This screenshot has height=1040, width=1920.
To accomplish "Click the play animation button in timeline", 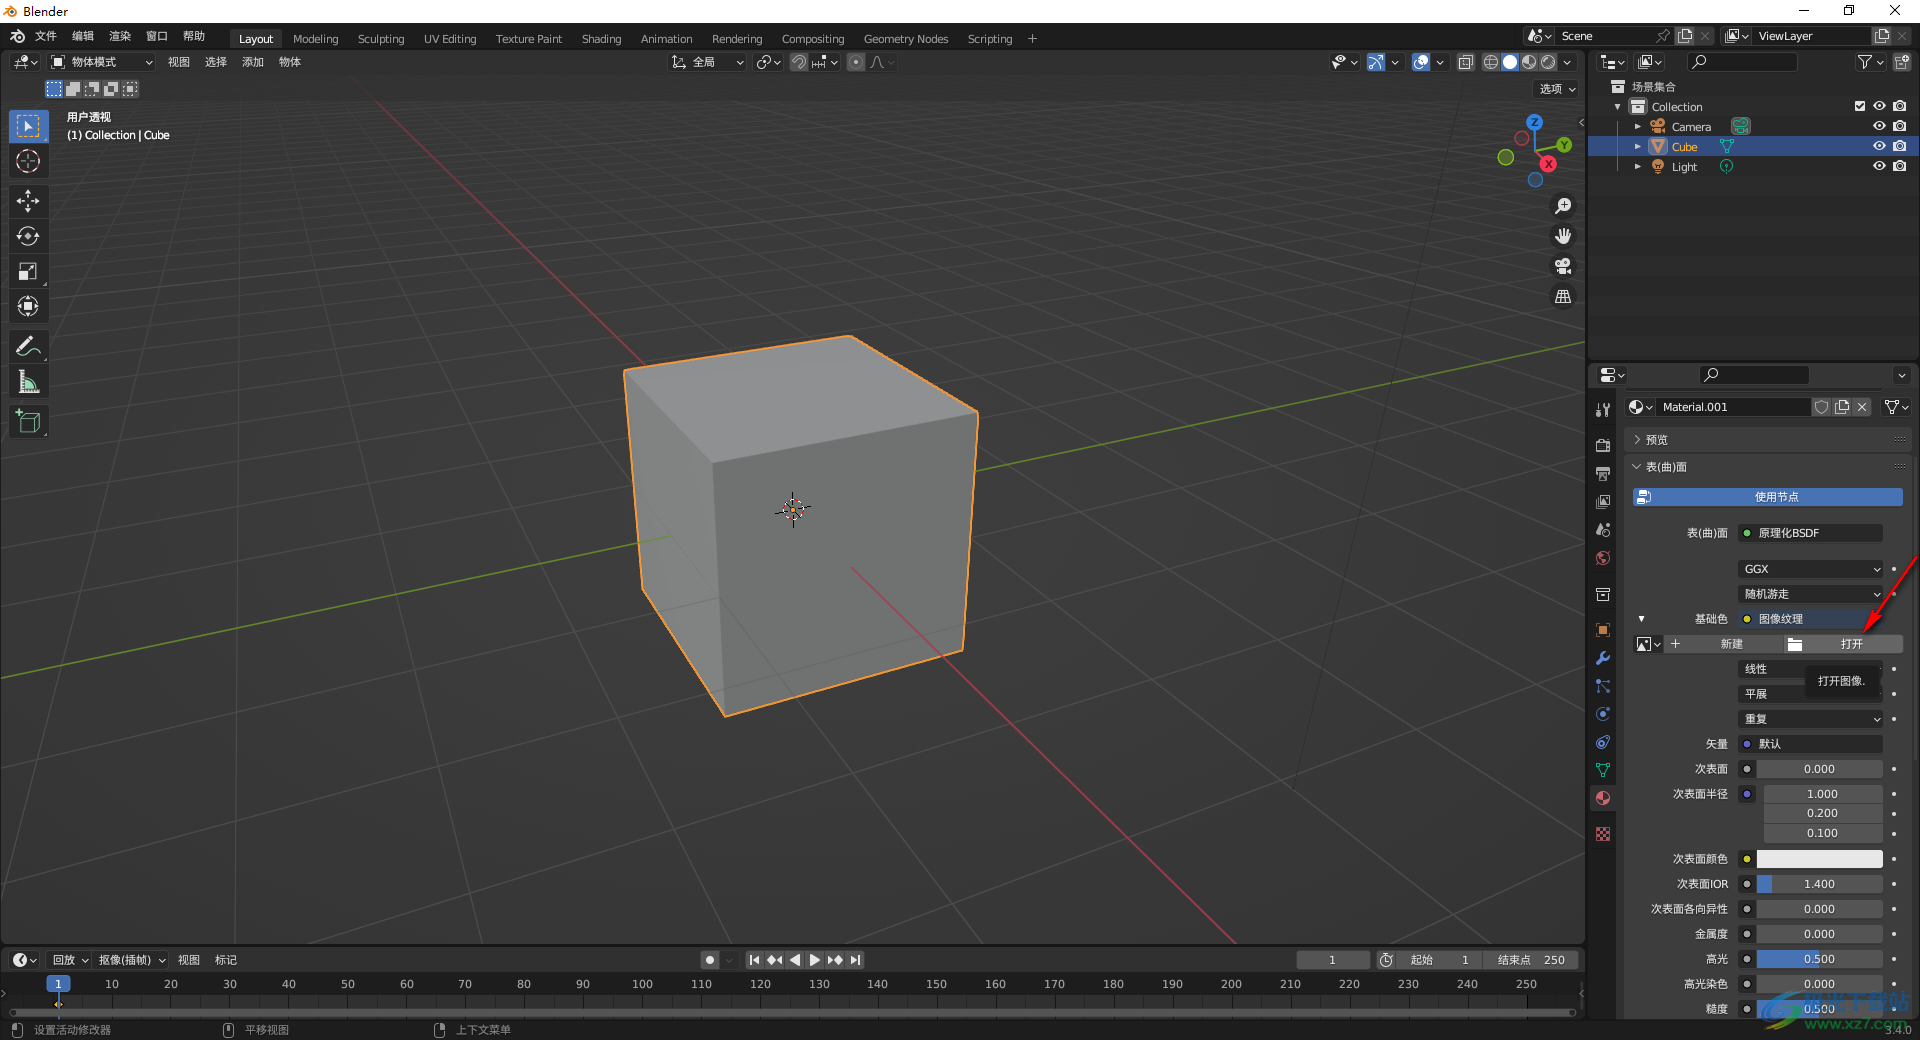I will tap(814, 960).
